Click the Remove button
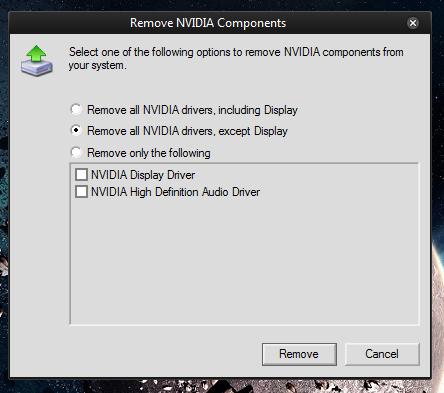 pyautogui.click(x=299, y=354)
